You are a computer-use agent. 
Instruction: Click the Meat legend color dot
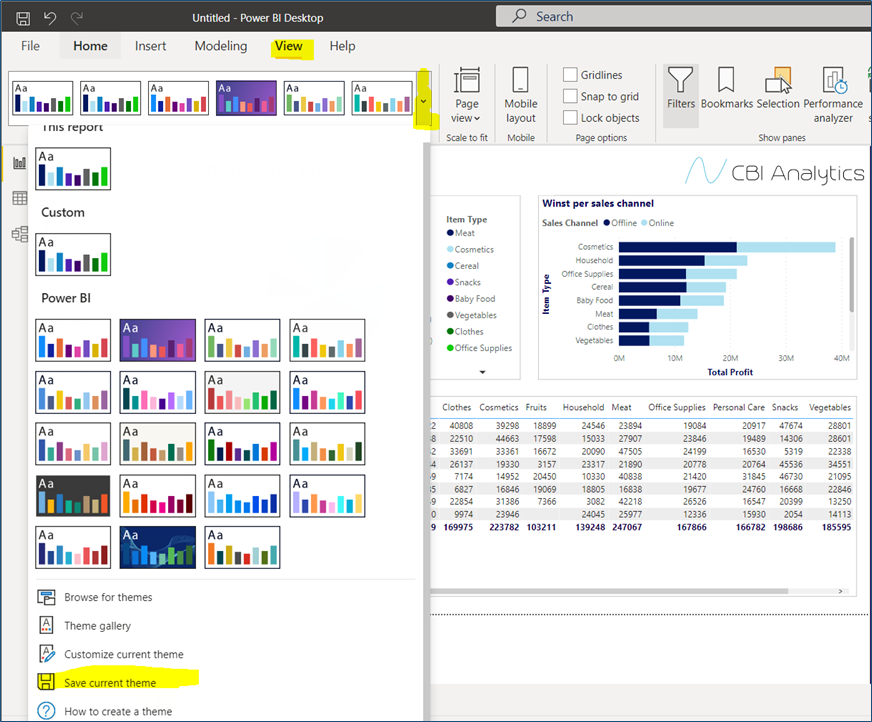450,233
